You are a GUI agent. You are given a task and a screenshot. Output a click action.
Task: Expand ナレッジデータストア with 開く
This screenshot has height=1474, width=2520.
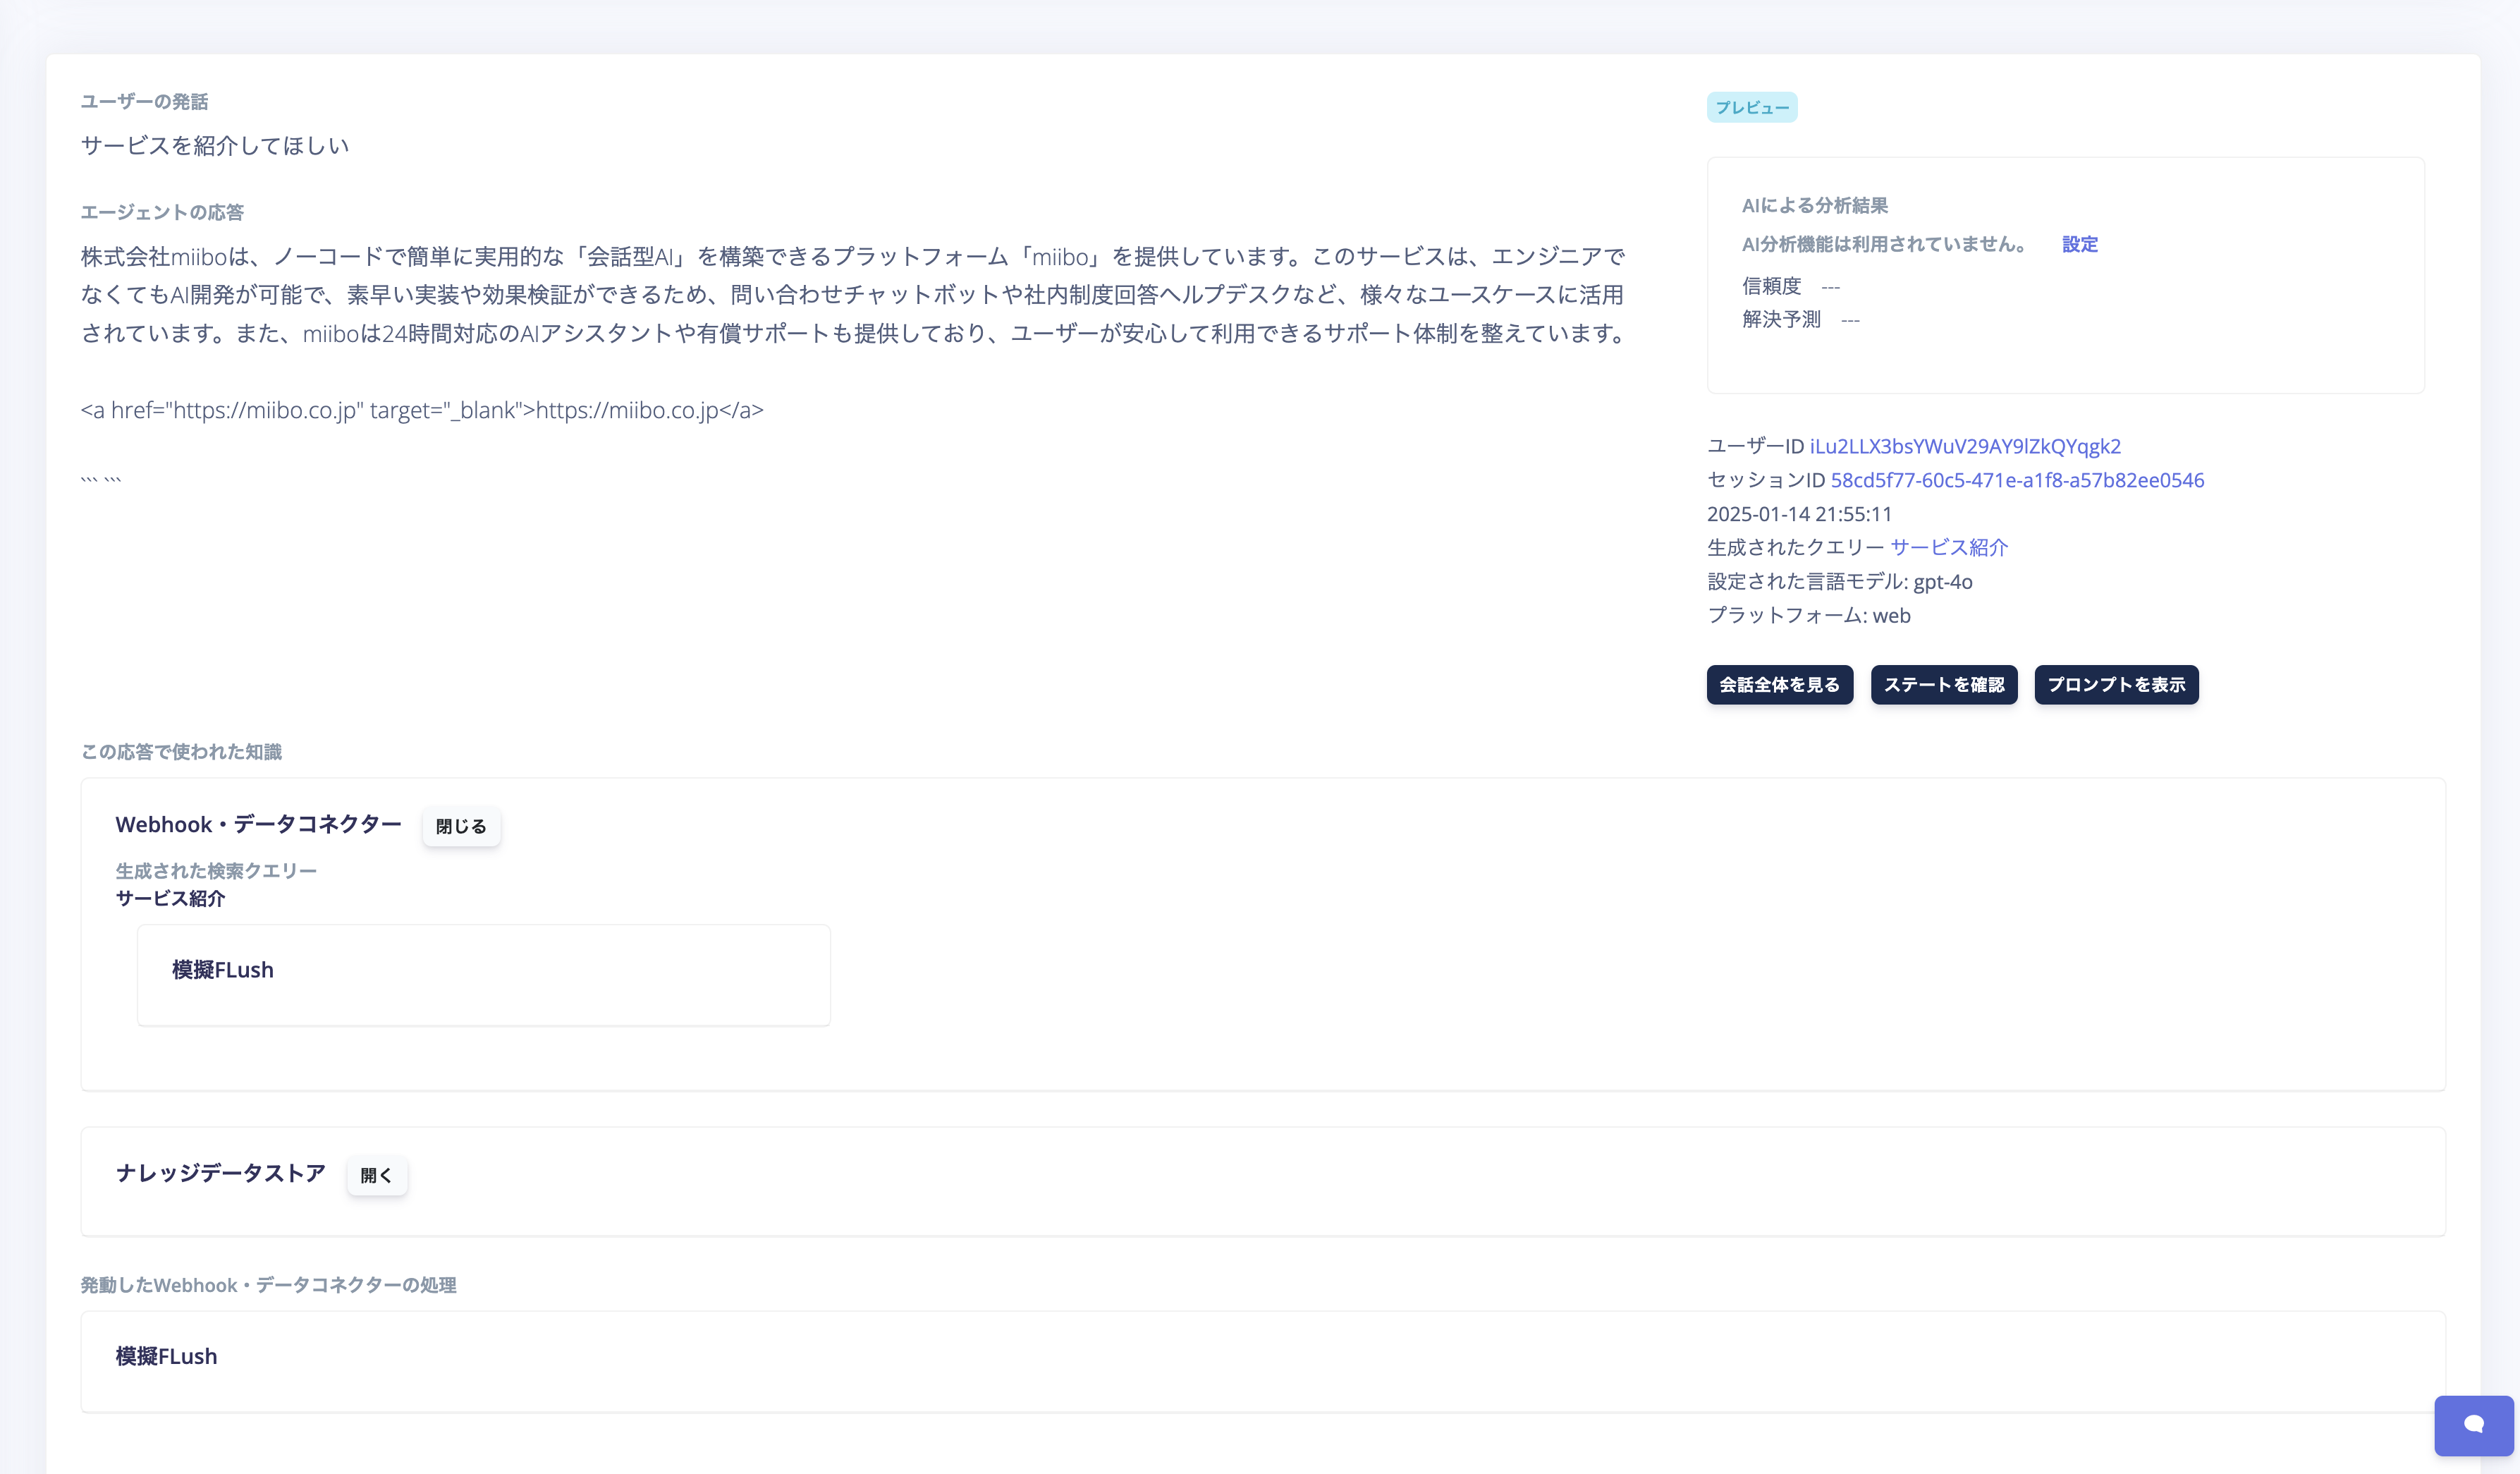click(x=376, y=1175)
